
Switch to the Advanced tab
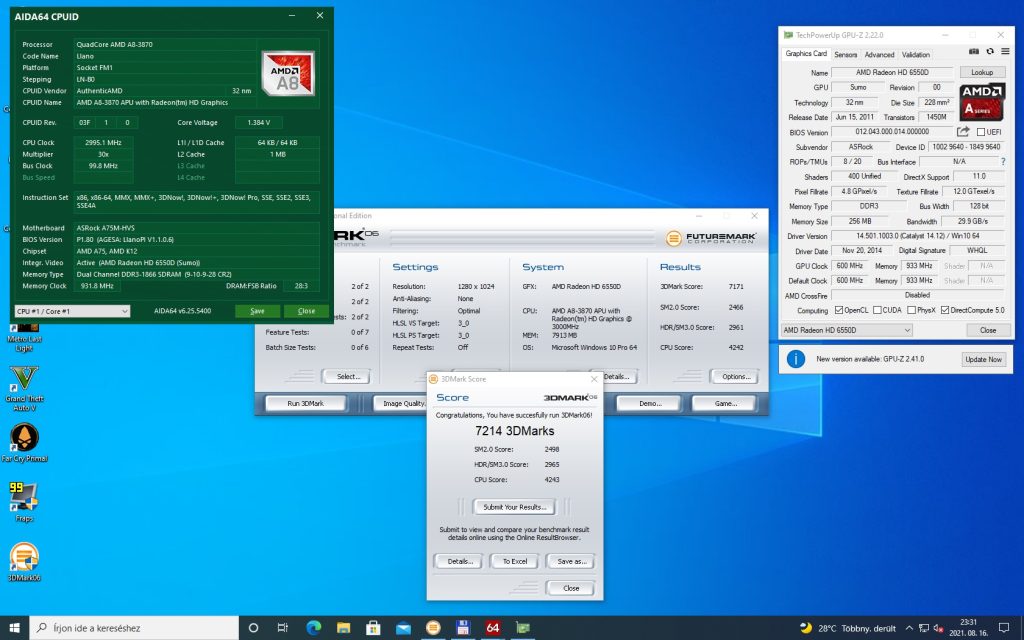(880, 55)
